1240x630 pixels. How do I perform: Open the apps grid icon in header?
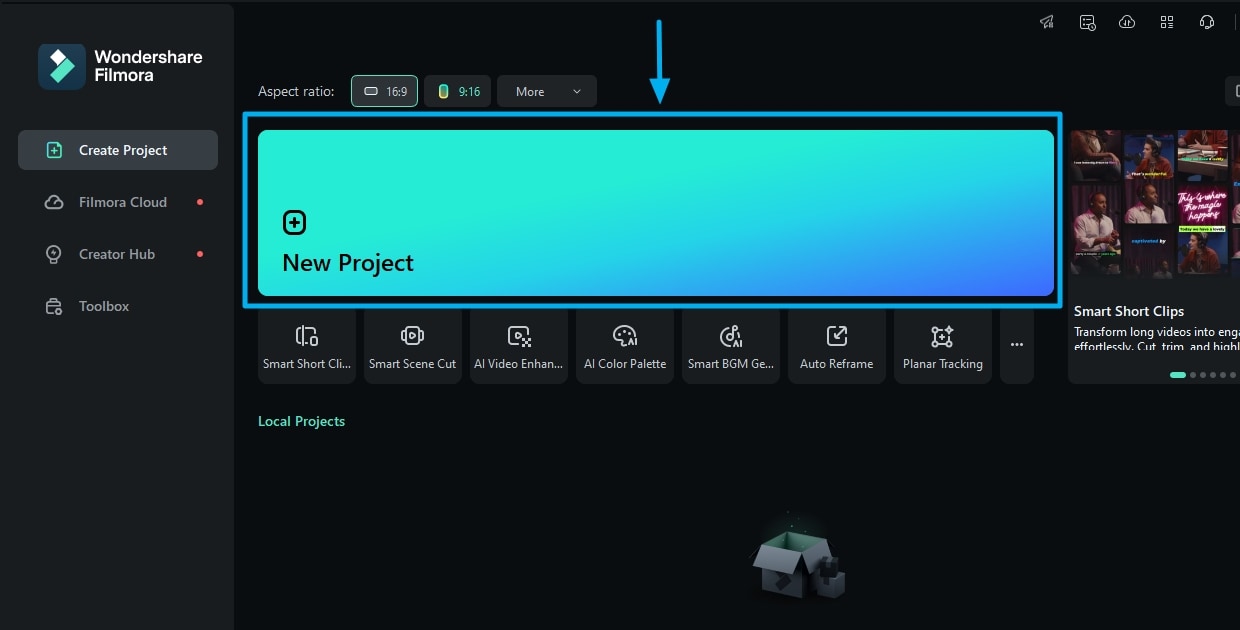[x=1167, y=22]
